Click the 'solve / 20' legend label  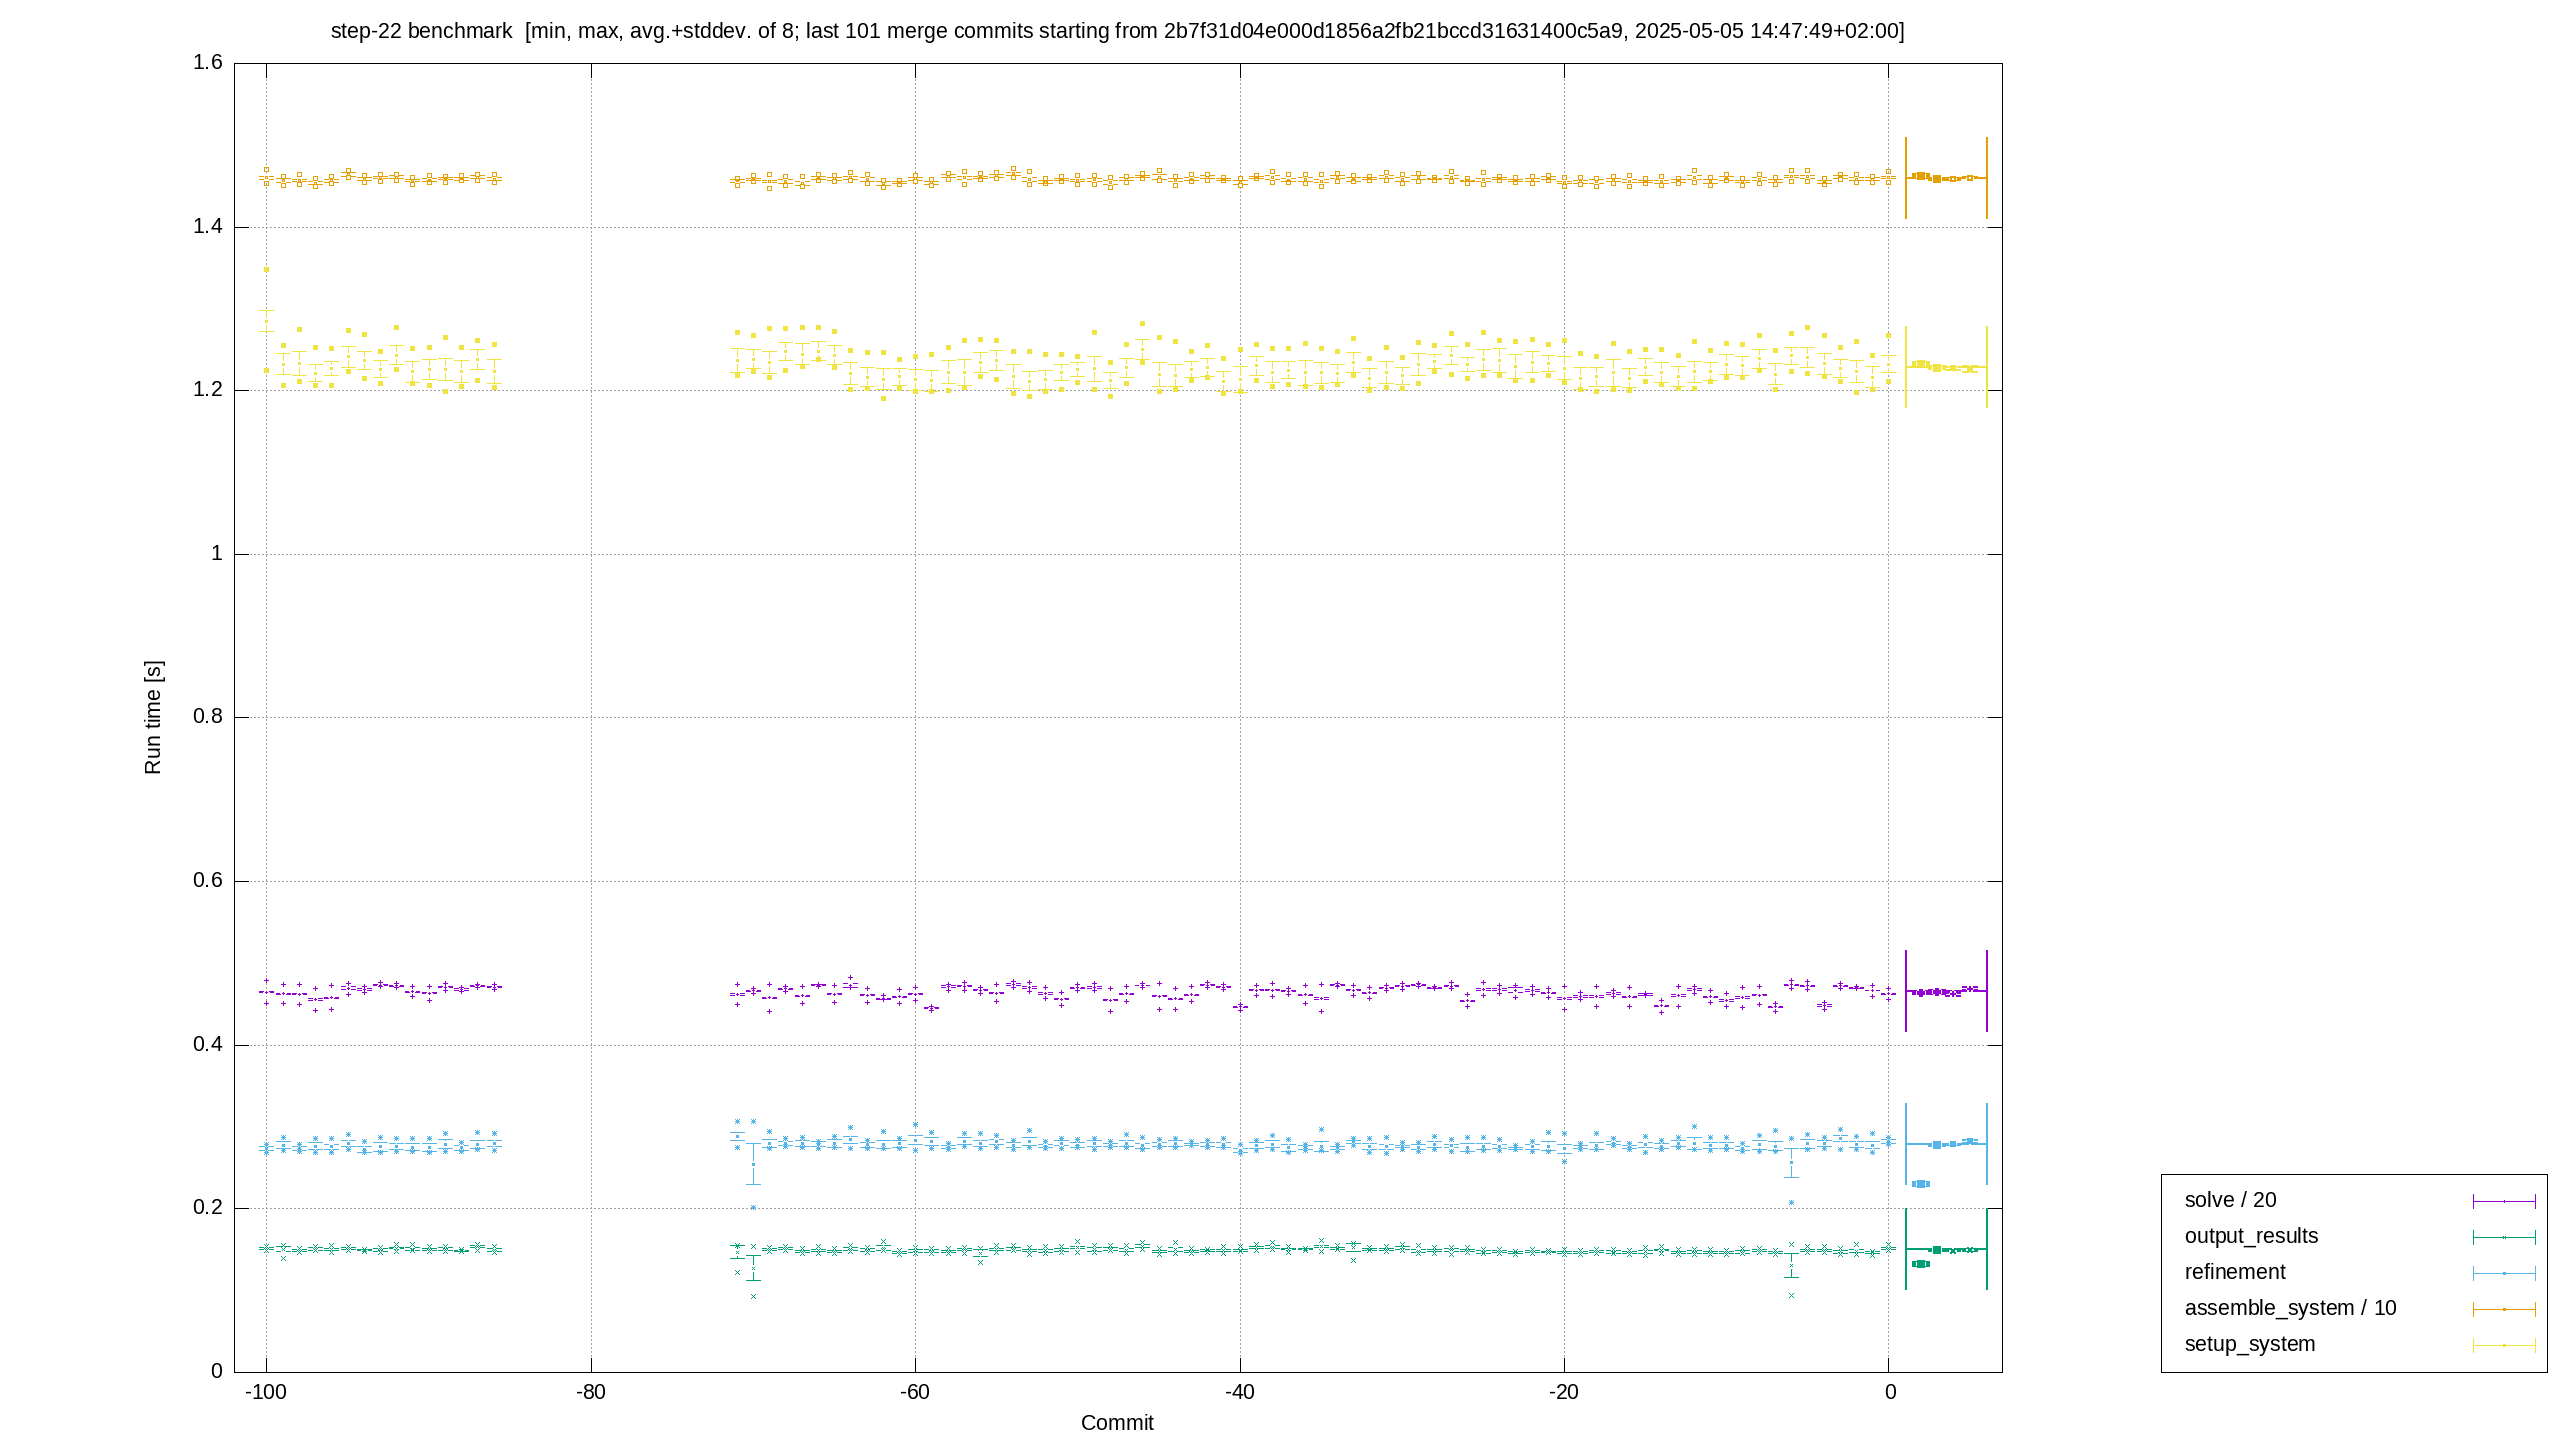[2230, 1200]
